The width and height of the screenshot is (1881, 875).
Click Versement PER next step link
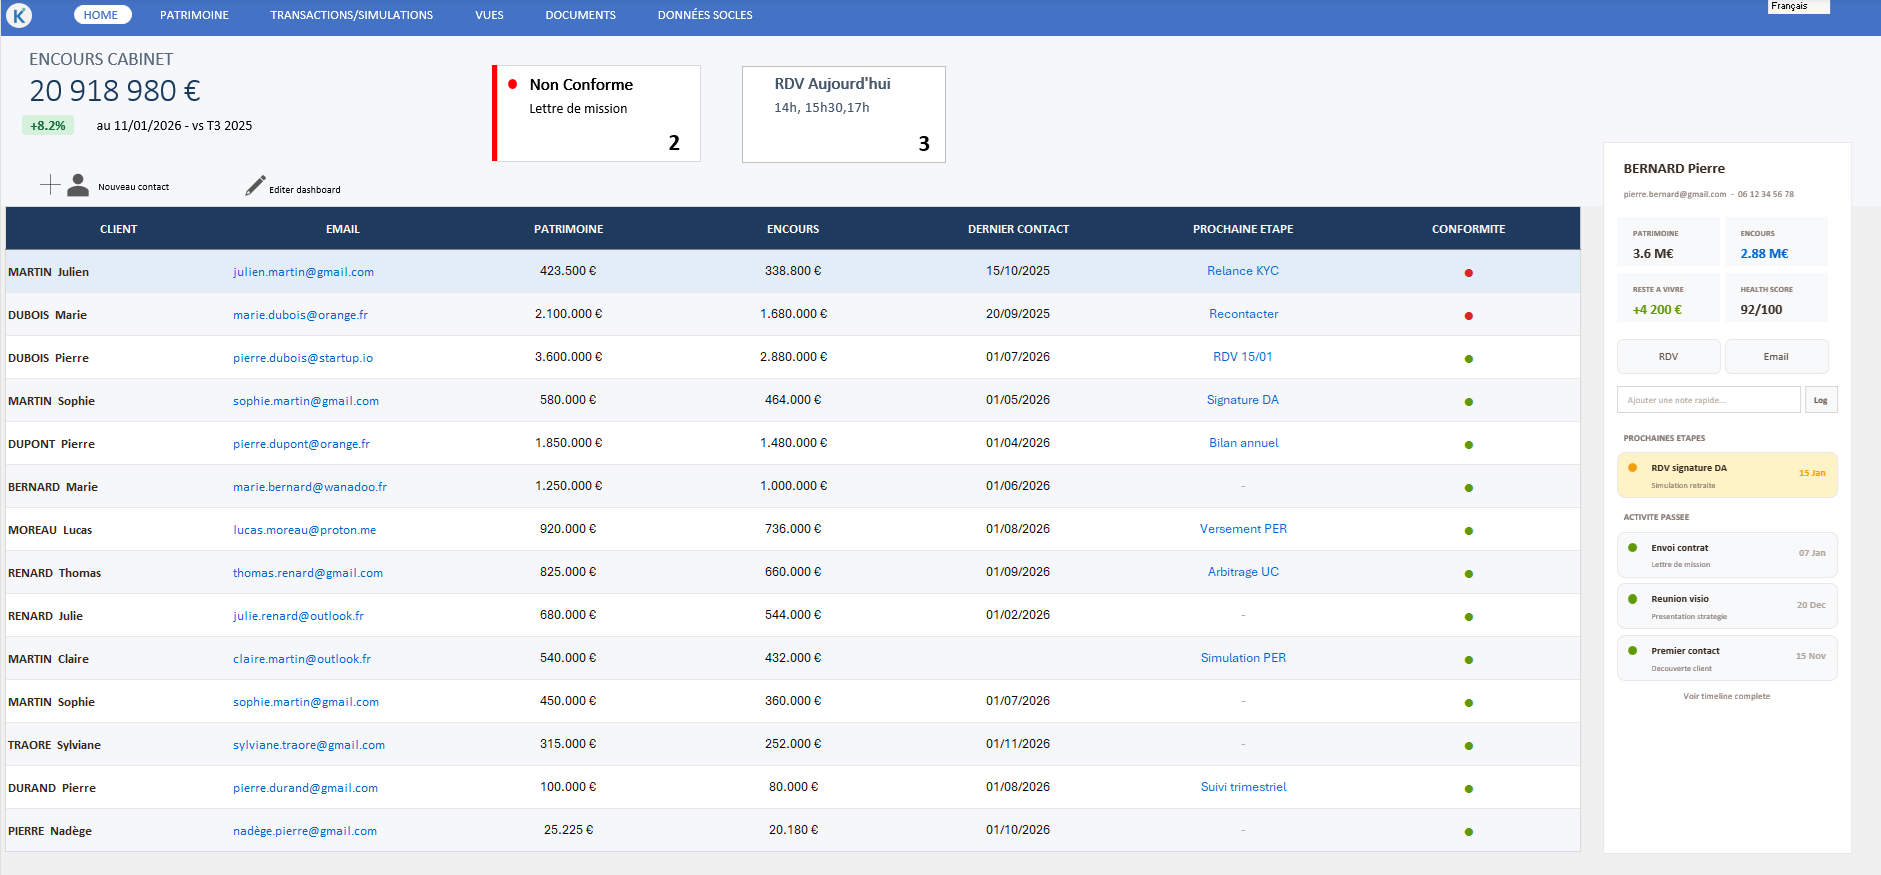point(1243,529)
